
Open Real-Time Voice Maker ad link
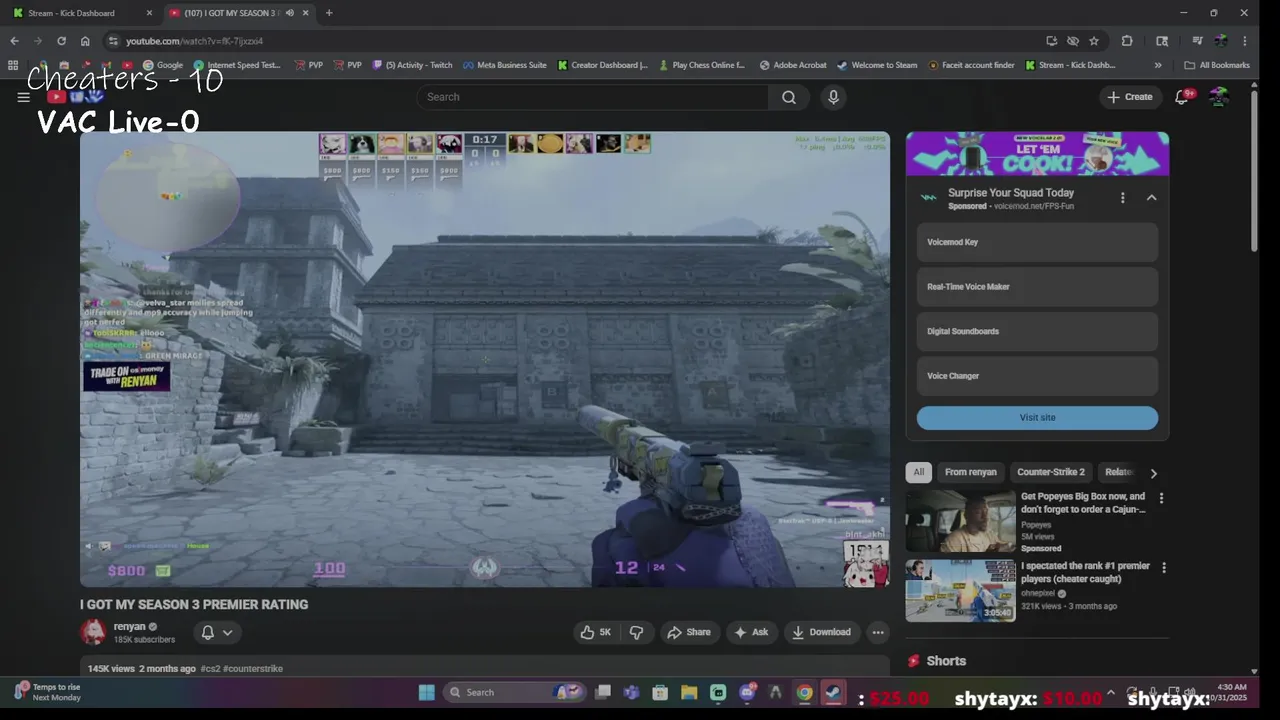(1037, 287)
